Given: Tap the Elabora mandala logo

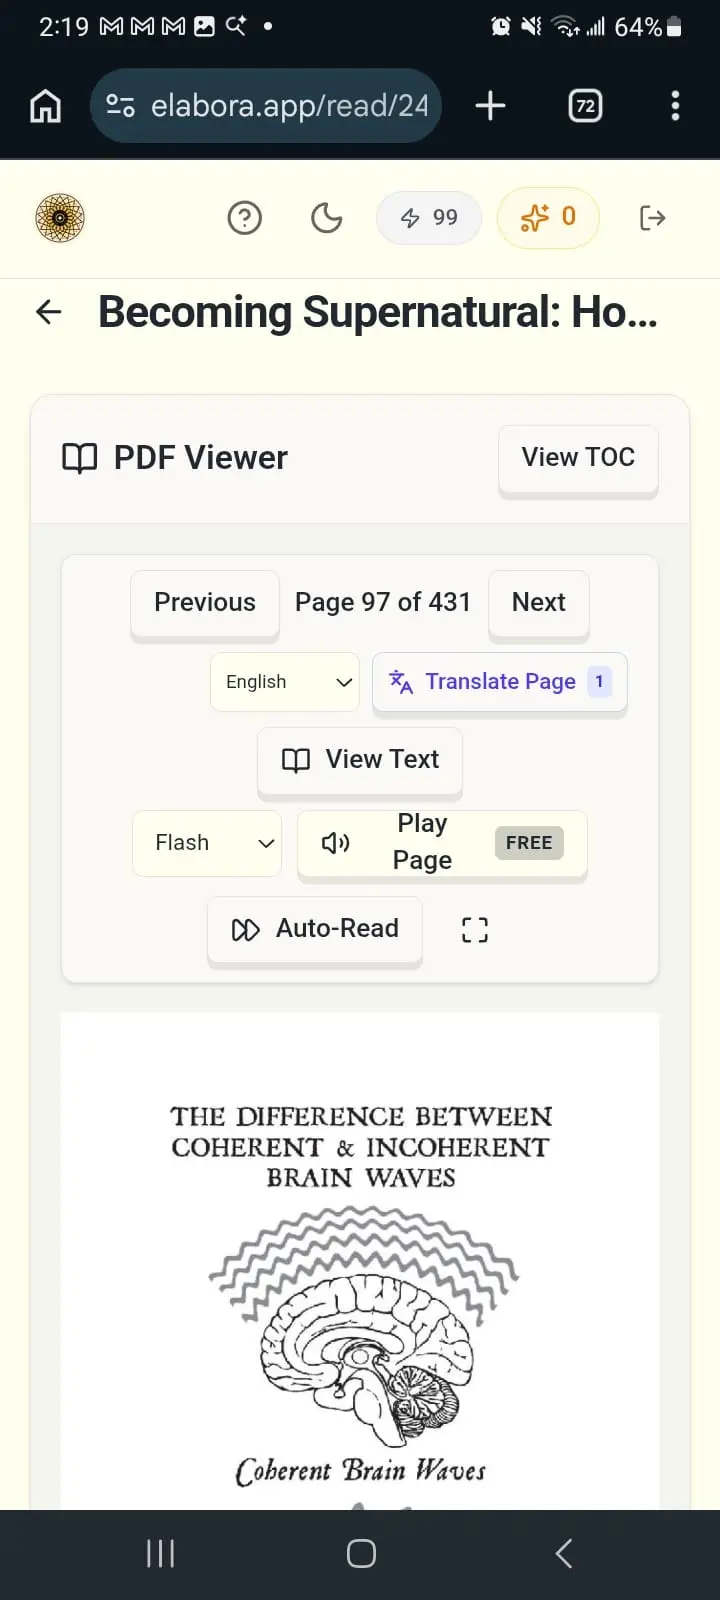Looking at the screenshot, I should (60, 218).
